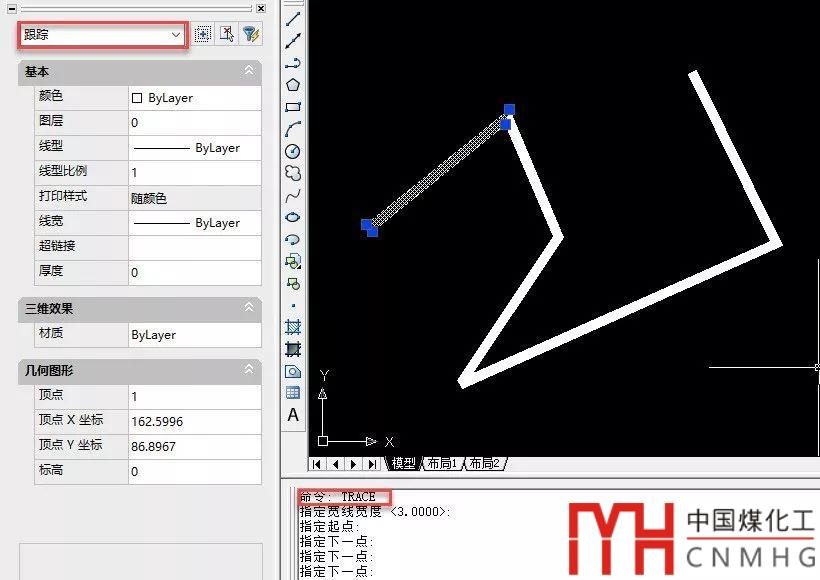Image resolution: width=820 pixels, height=580 pixels.
Task: Click the Select Objects icon in properties
Action: [226, 35]
